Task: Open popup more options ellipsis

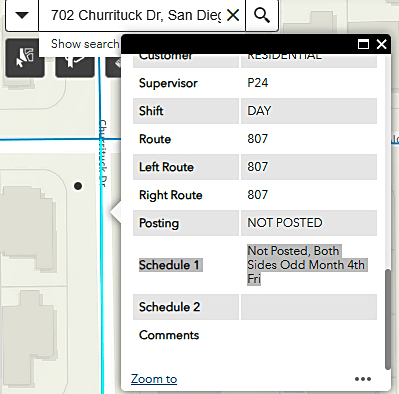Action: pyautogui.click(x=363, y=379)
